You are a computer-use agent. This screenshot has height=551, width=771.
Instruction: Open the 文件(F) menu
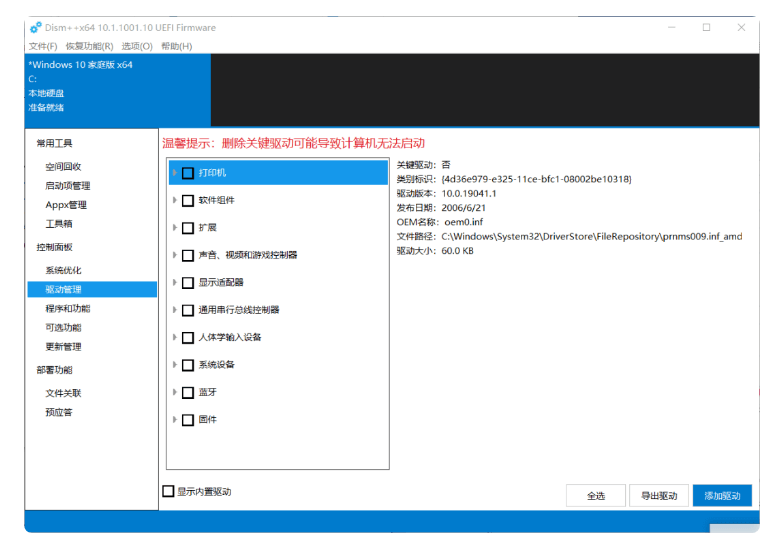43,46
